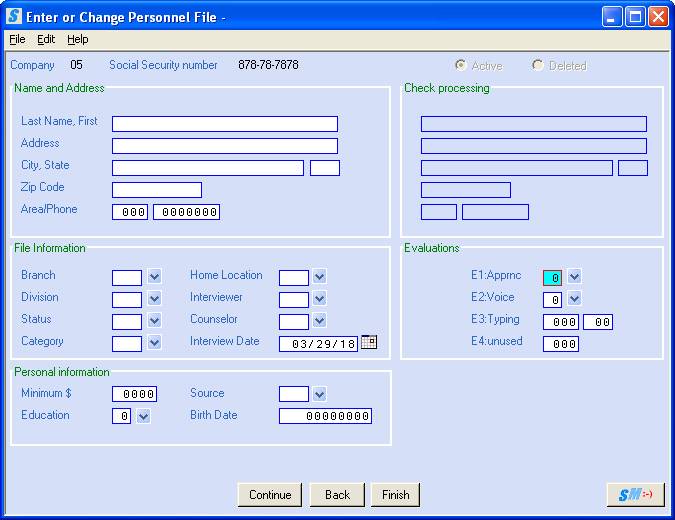Select the Active radio button
The height and width of the screenshot is (520, 675).
pos(461,65)
